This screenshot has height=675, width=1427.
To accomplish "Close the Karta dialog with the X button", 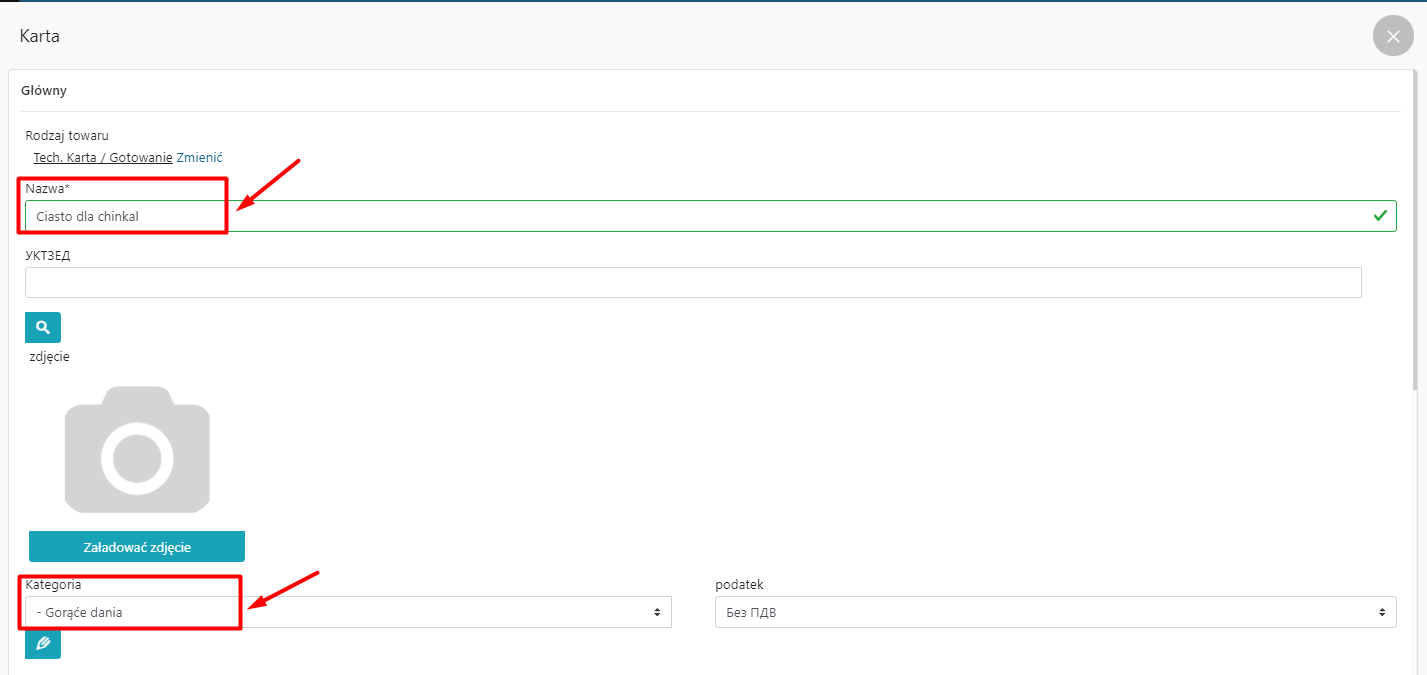I will point(1393,36).
